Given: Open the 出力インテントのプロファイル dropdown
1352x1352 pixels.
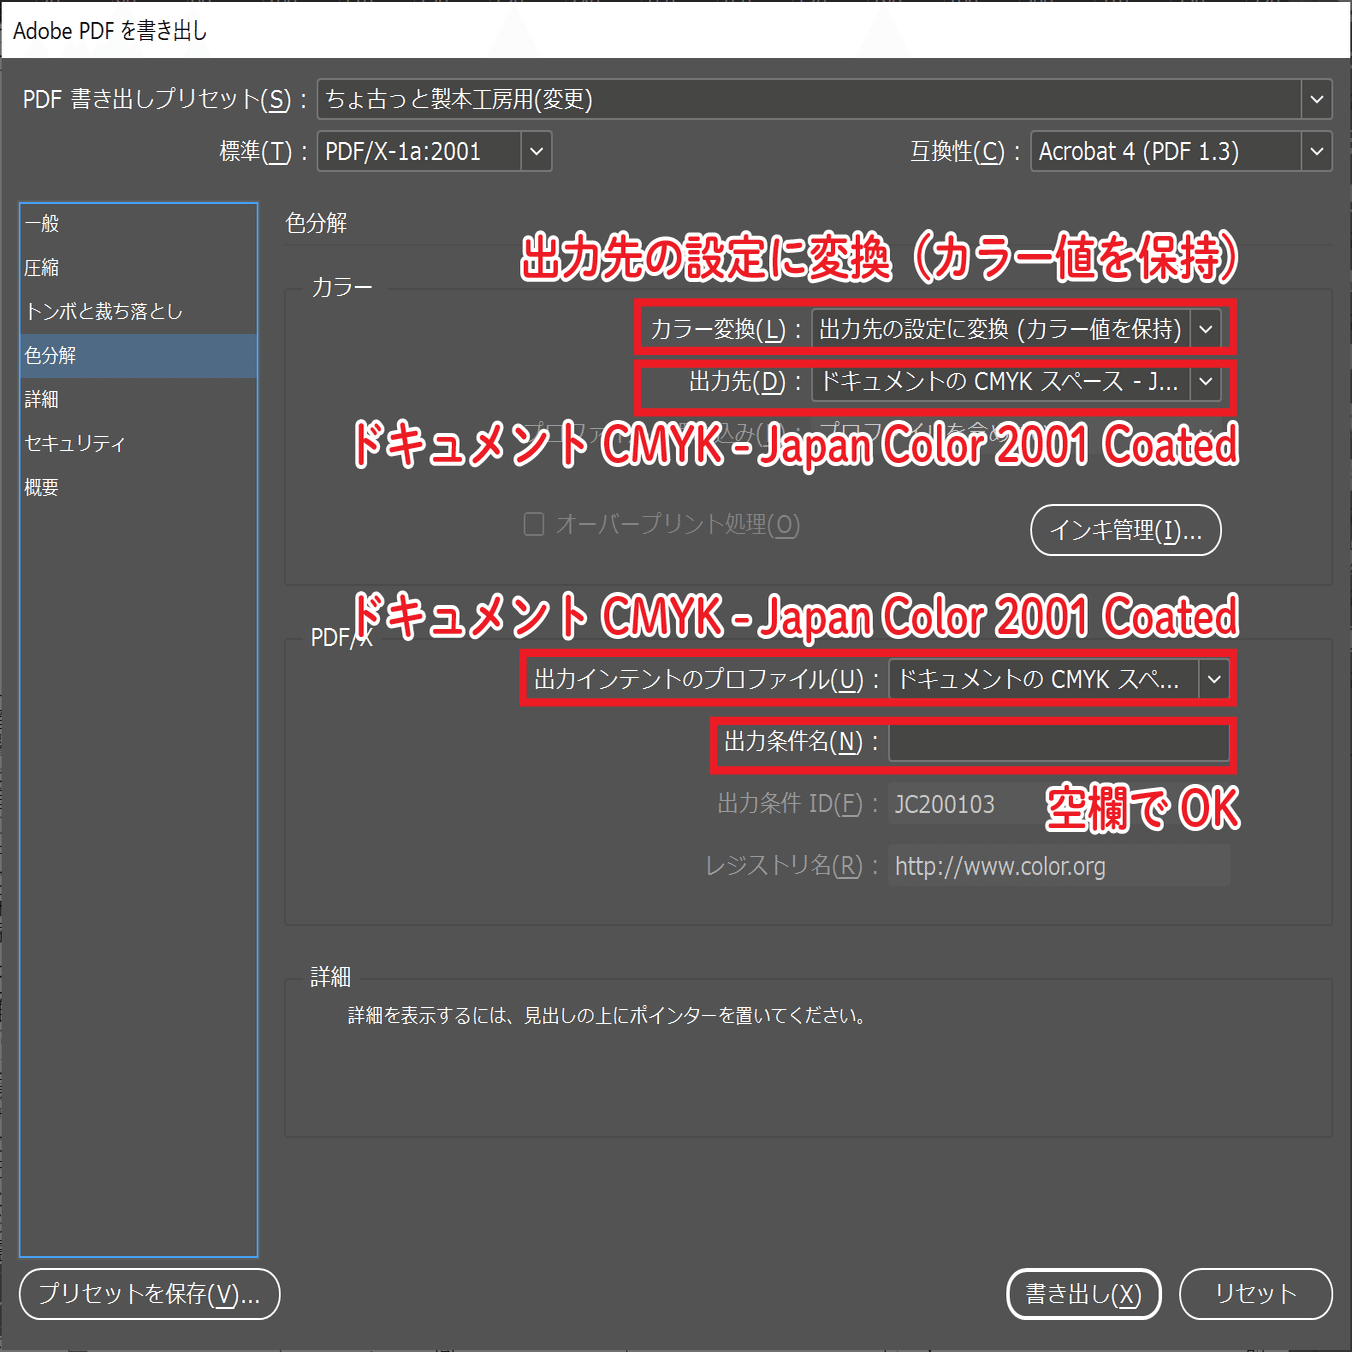Looking at the screenshot, I should coord(1059,679).
